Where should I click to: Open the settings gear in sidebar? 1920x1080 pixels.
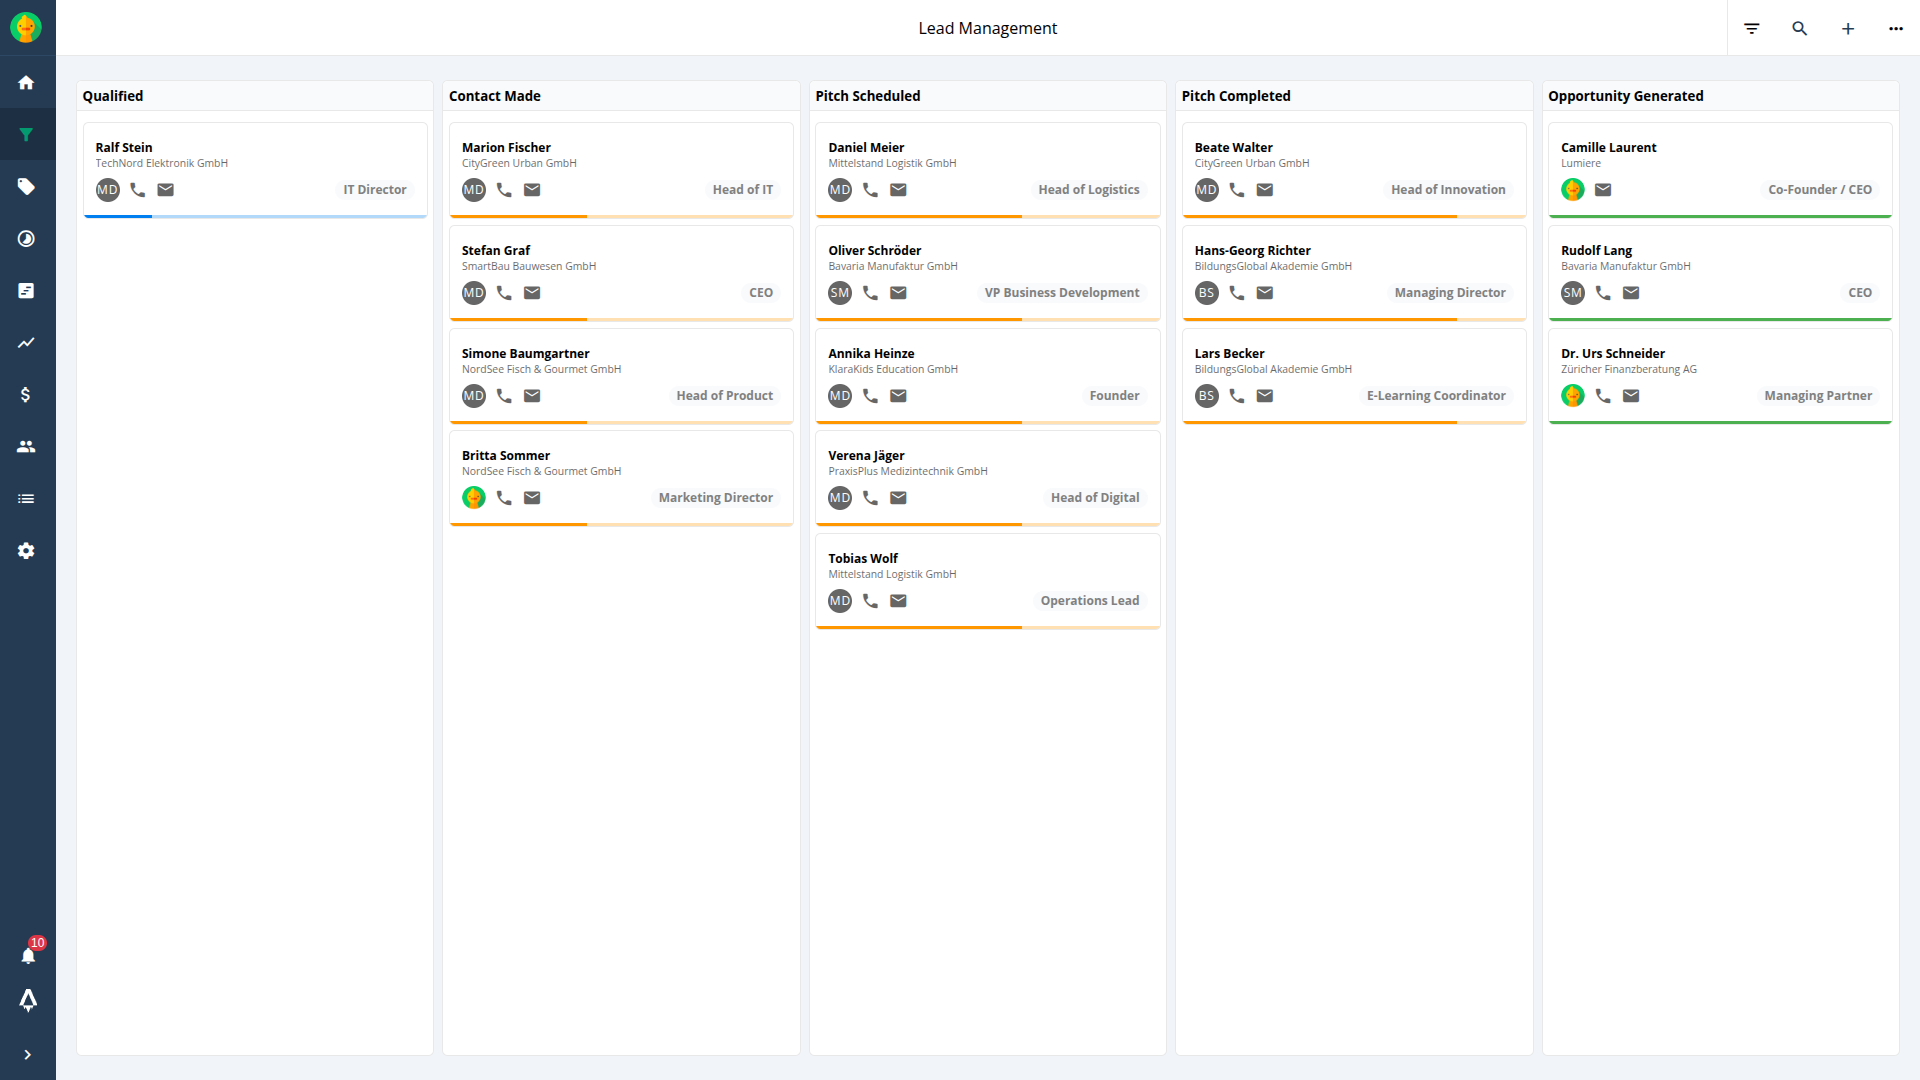[27, 551]
